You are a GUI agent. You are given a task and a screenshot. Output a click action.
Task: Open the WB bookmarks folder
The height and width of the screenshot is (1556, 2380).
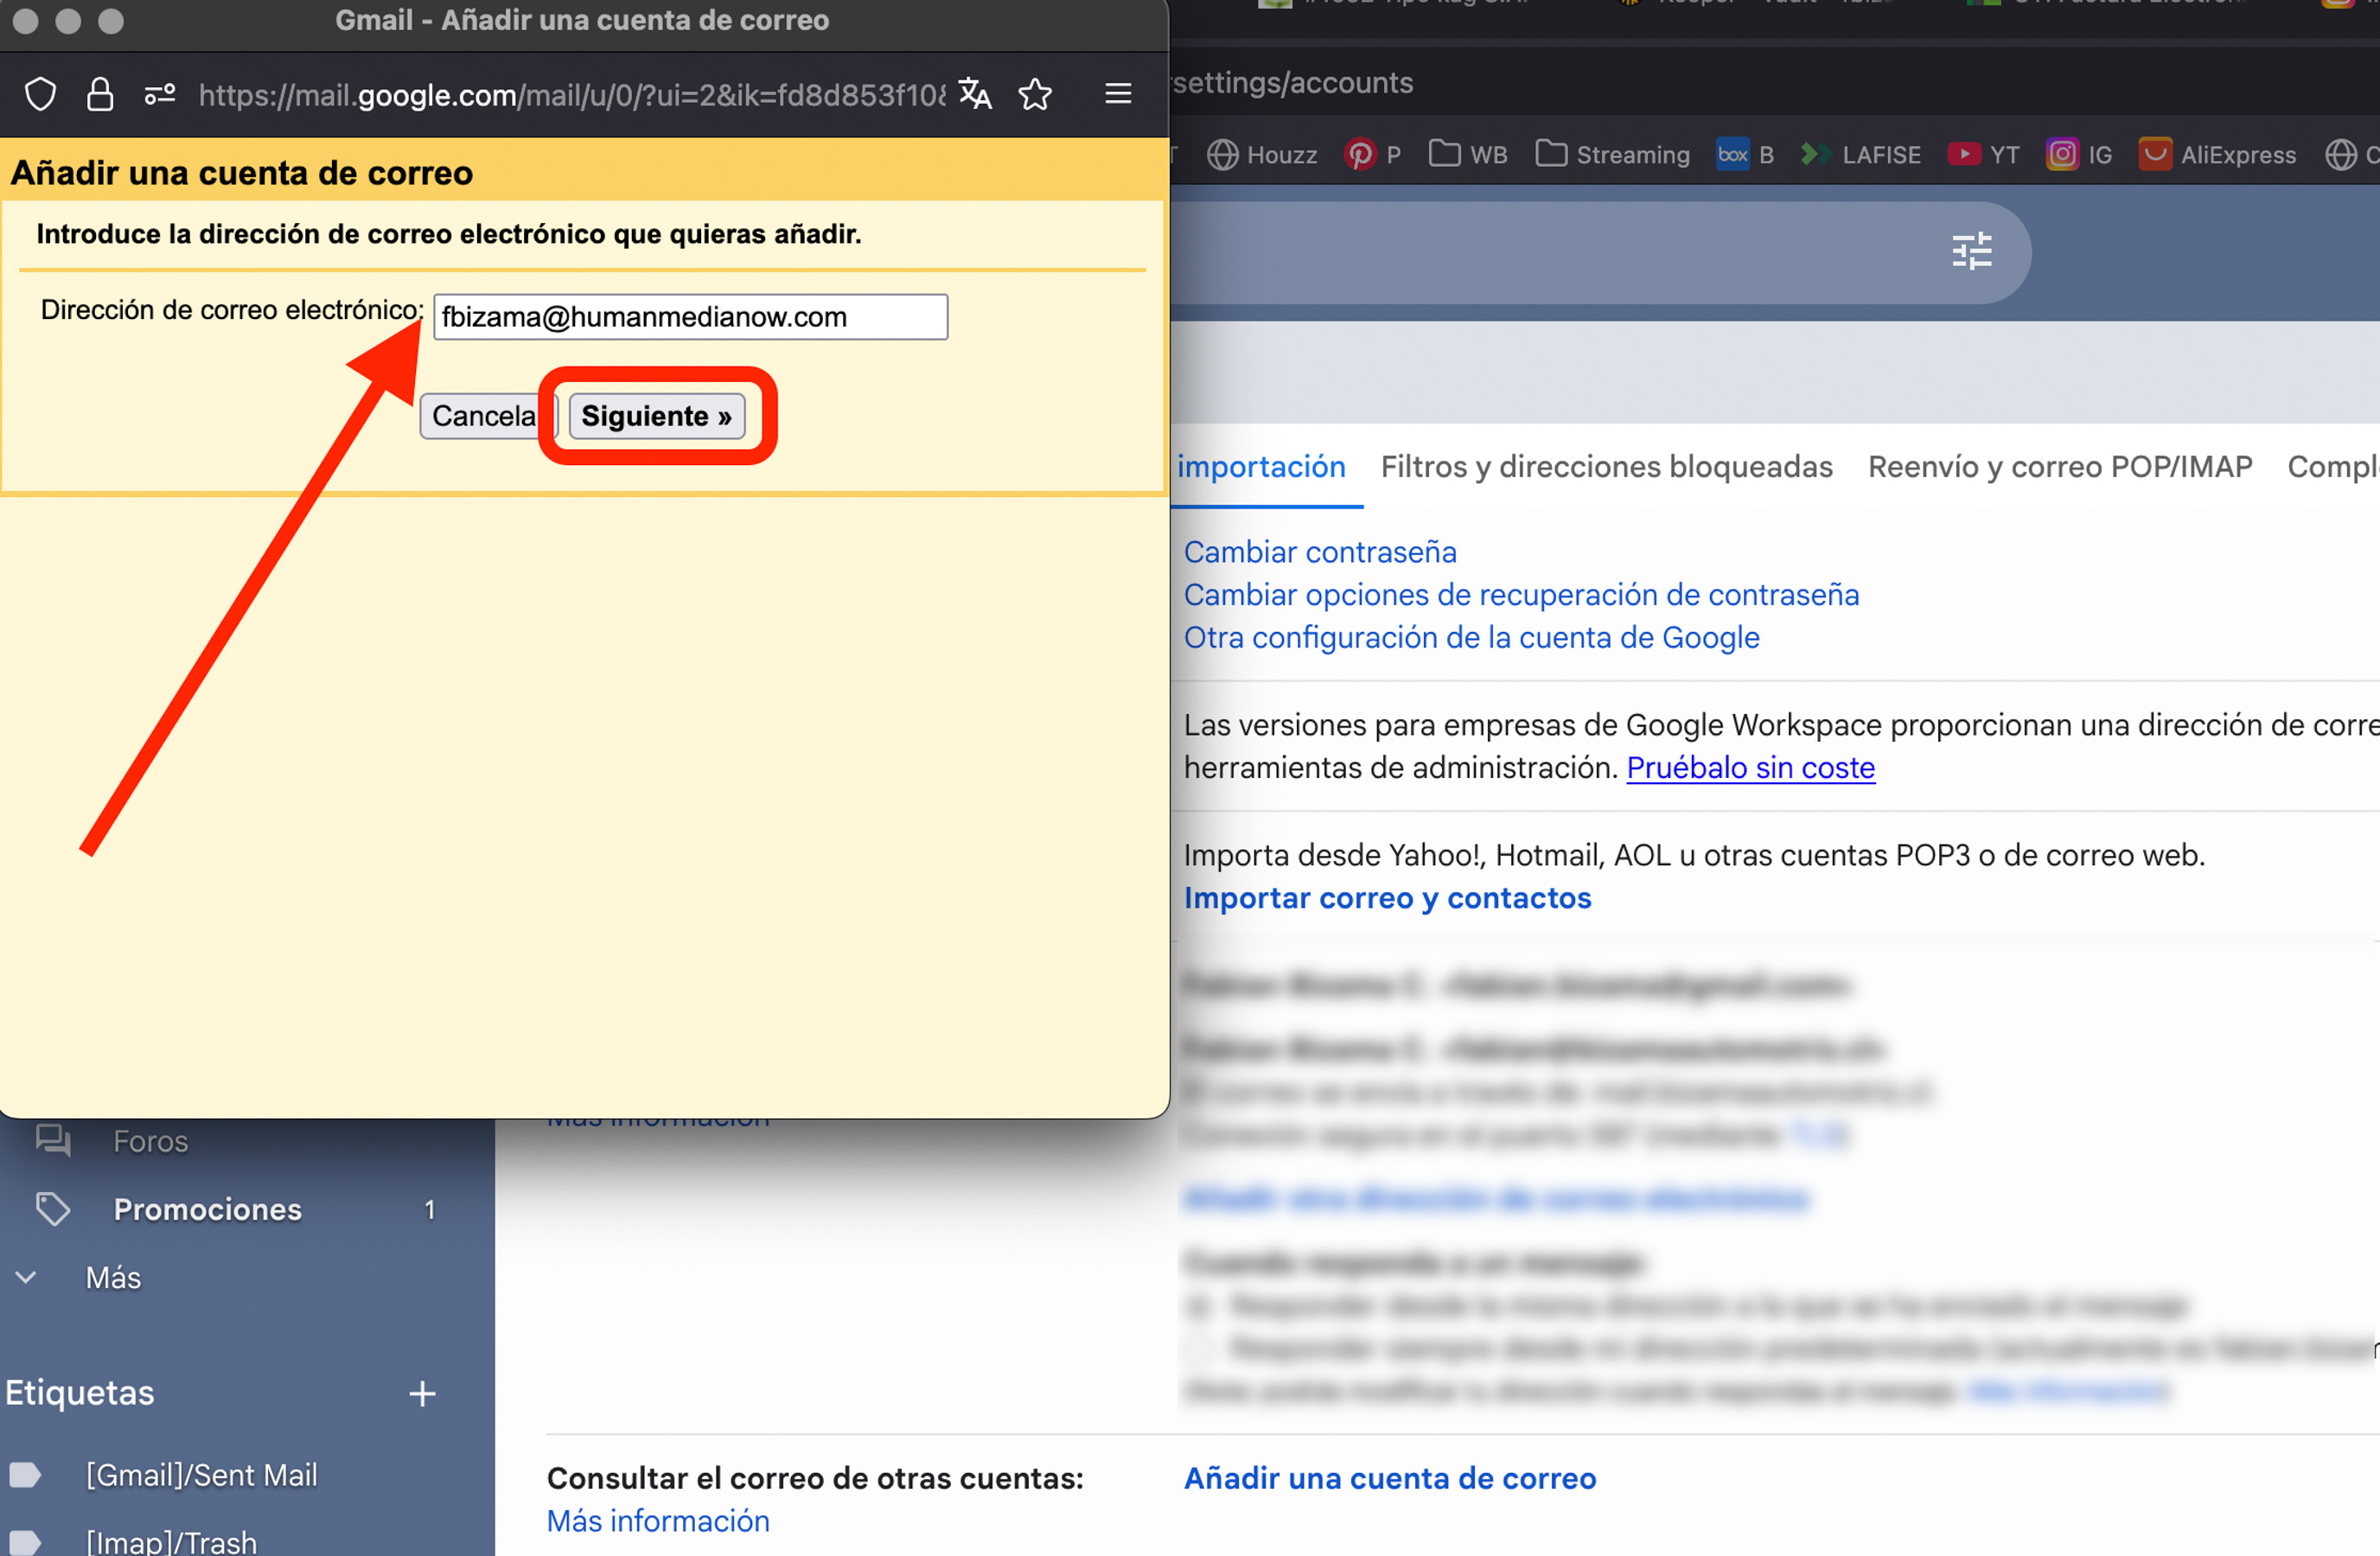pyautogui.click(x=1447, y=154)
